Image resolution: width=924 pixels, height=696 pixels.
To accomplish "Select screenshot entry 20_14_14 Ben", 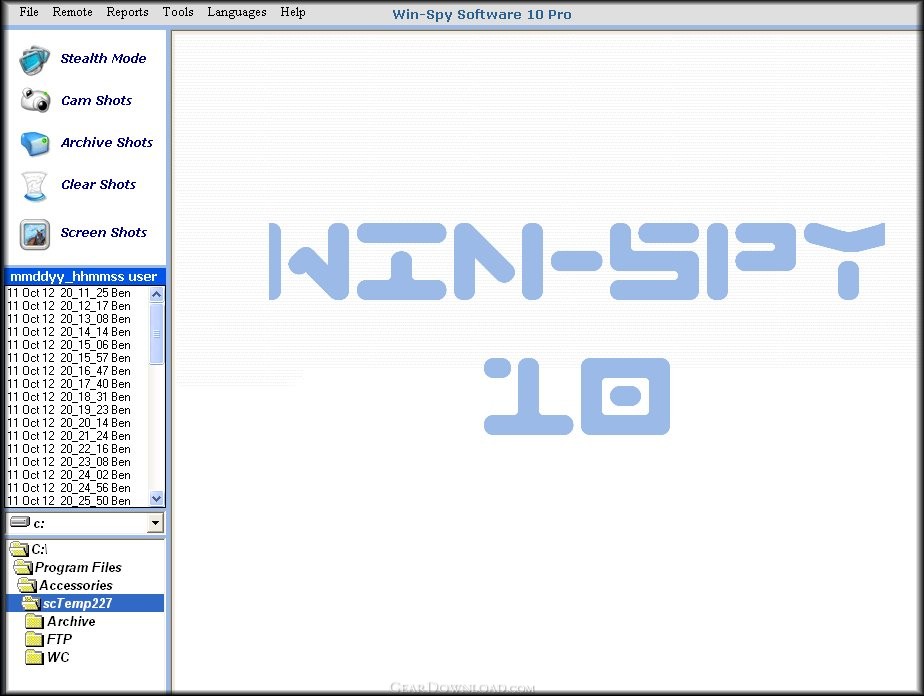I will [69, 332].
